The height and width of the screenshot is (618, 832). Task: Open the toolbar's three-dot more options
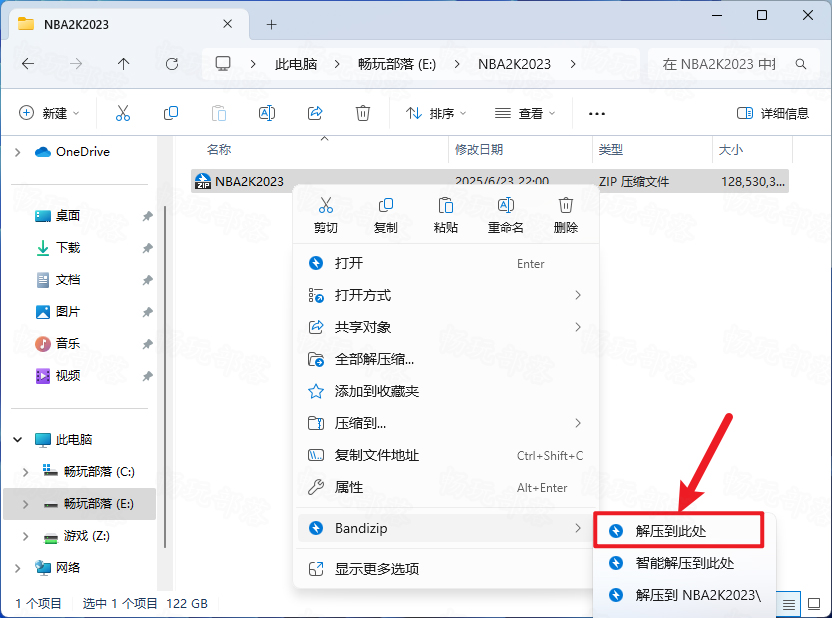coord(597,114)
